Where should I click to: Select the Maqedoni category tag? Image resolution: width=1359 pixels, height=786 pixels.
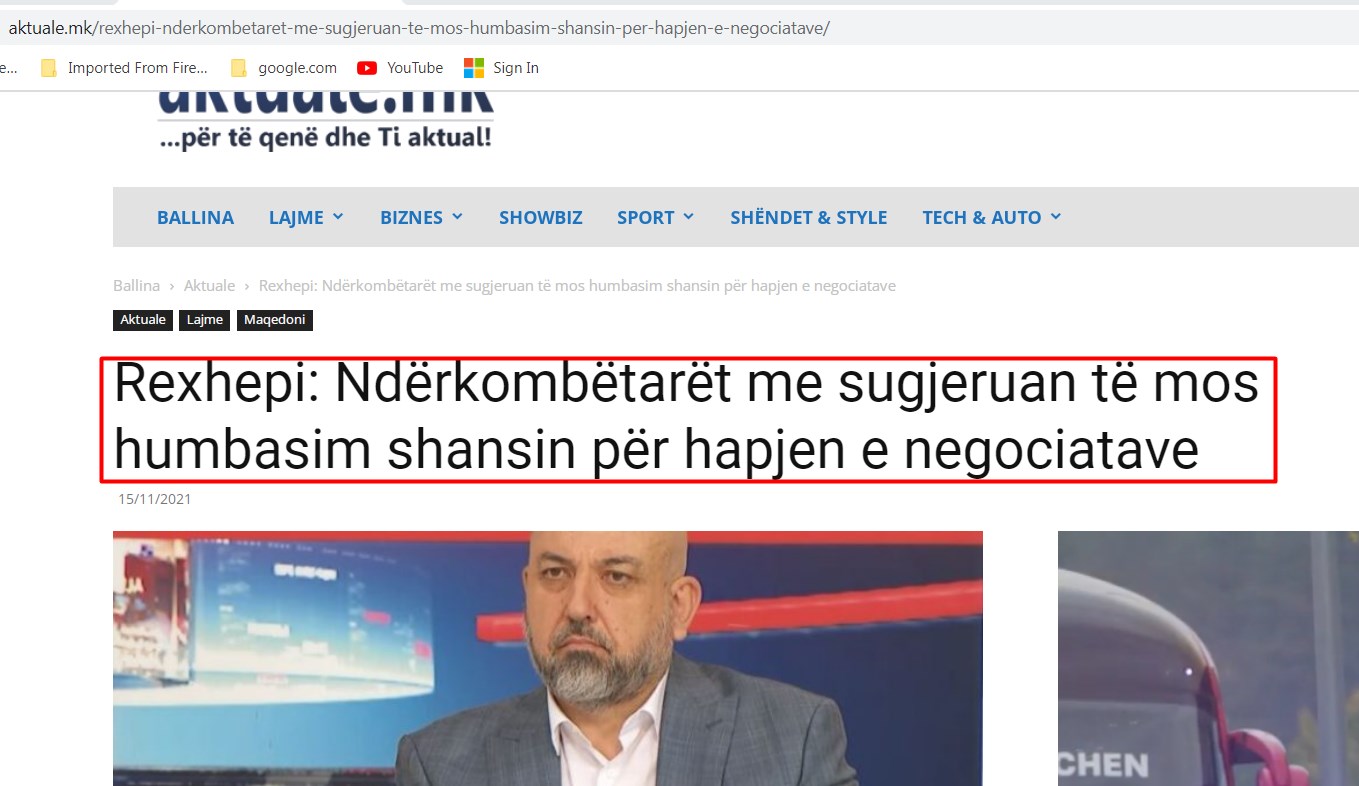tap(275, 320)
